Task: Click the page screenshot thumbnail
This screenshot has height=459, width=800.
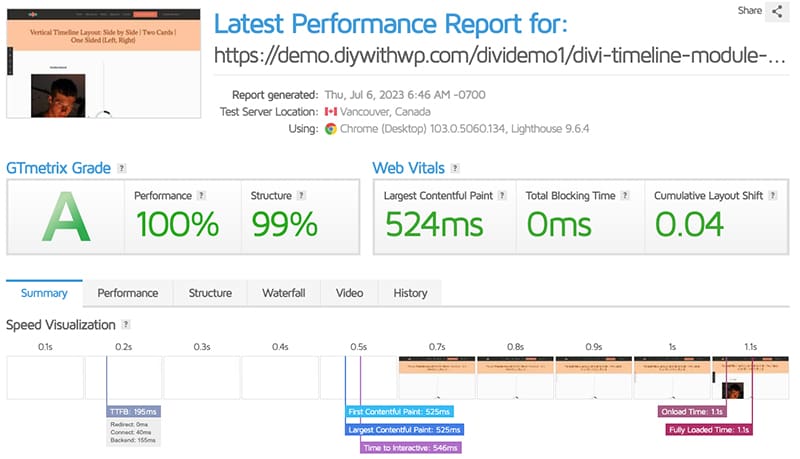Action: coord(104,63)
